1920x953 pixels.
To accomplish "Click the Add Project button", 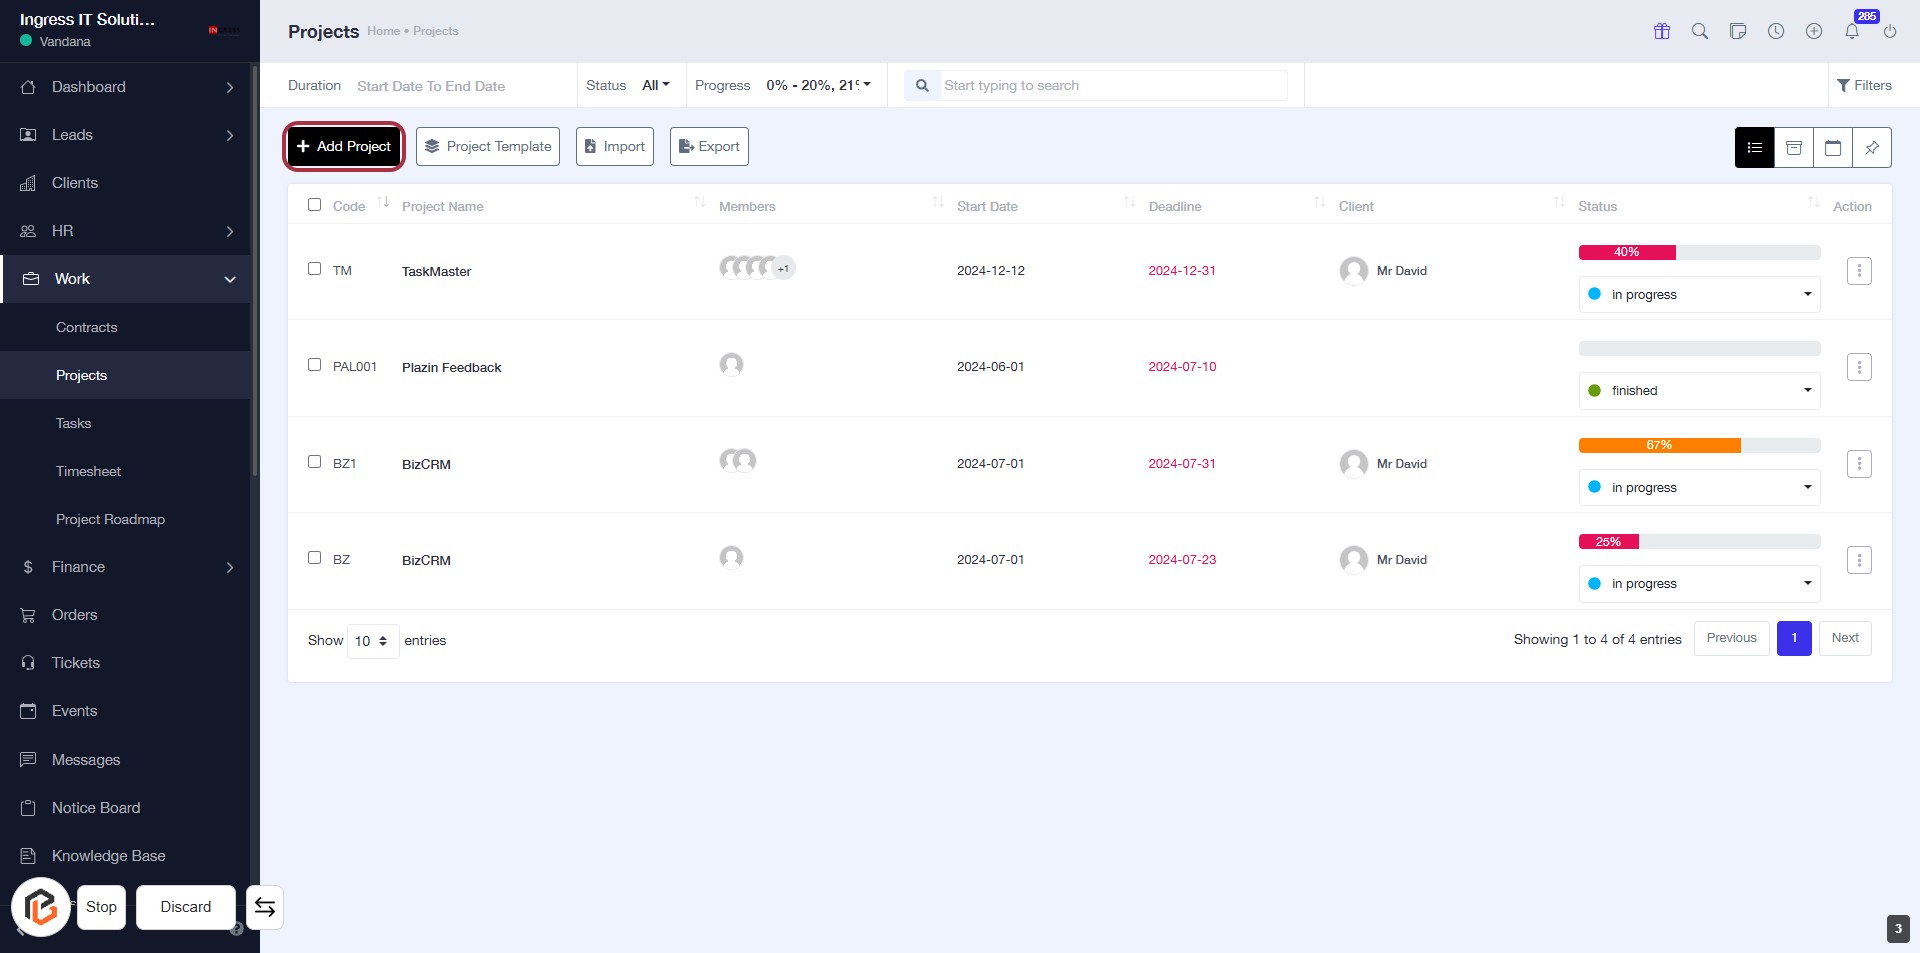I will pyautogui.click(x=344, y=147).
